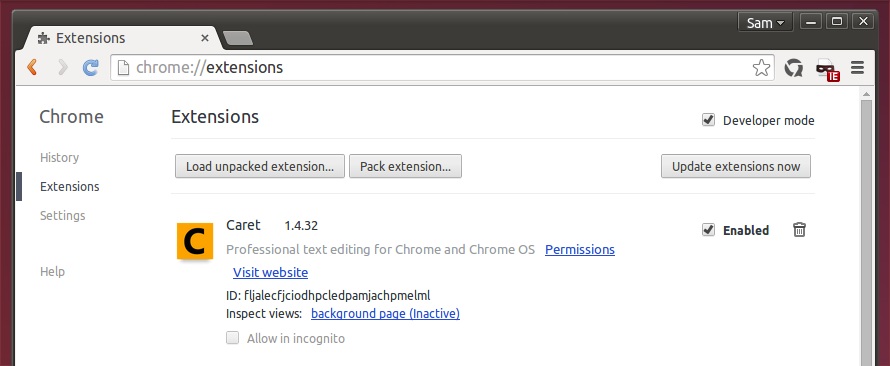Open the Sam profile dropdown
890x366 pixels.
pyautogui.click(x=765, y=23)
